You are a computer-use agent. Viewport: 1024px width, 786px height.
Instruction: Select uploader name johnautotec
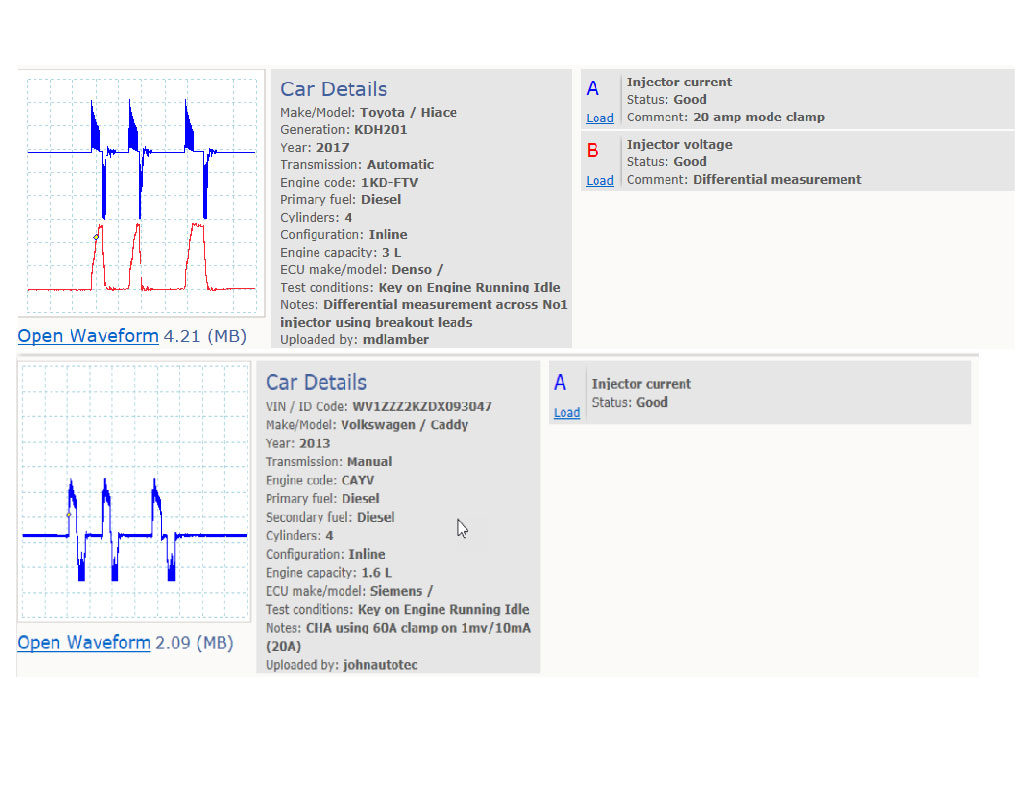pos(380,665)
